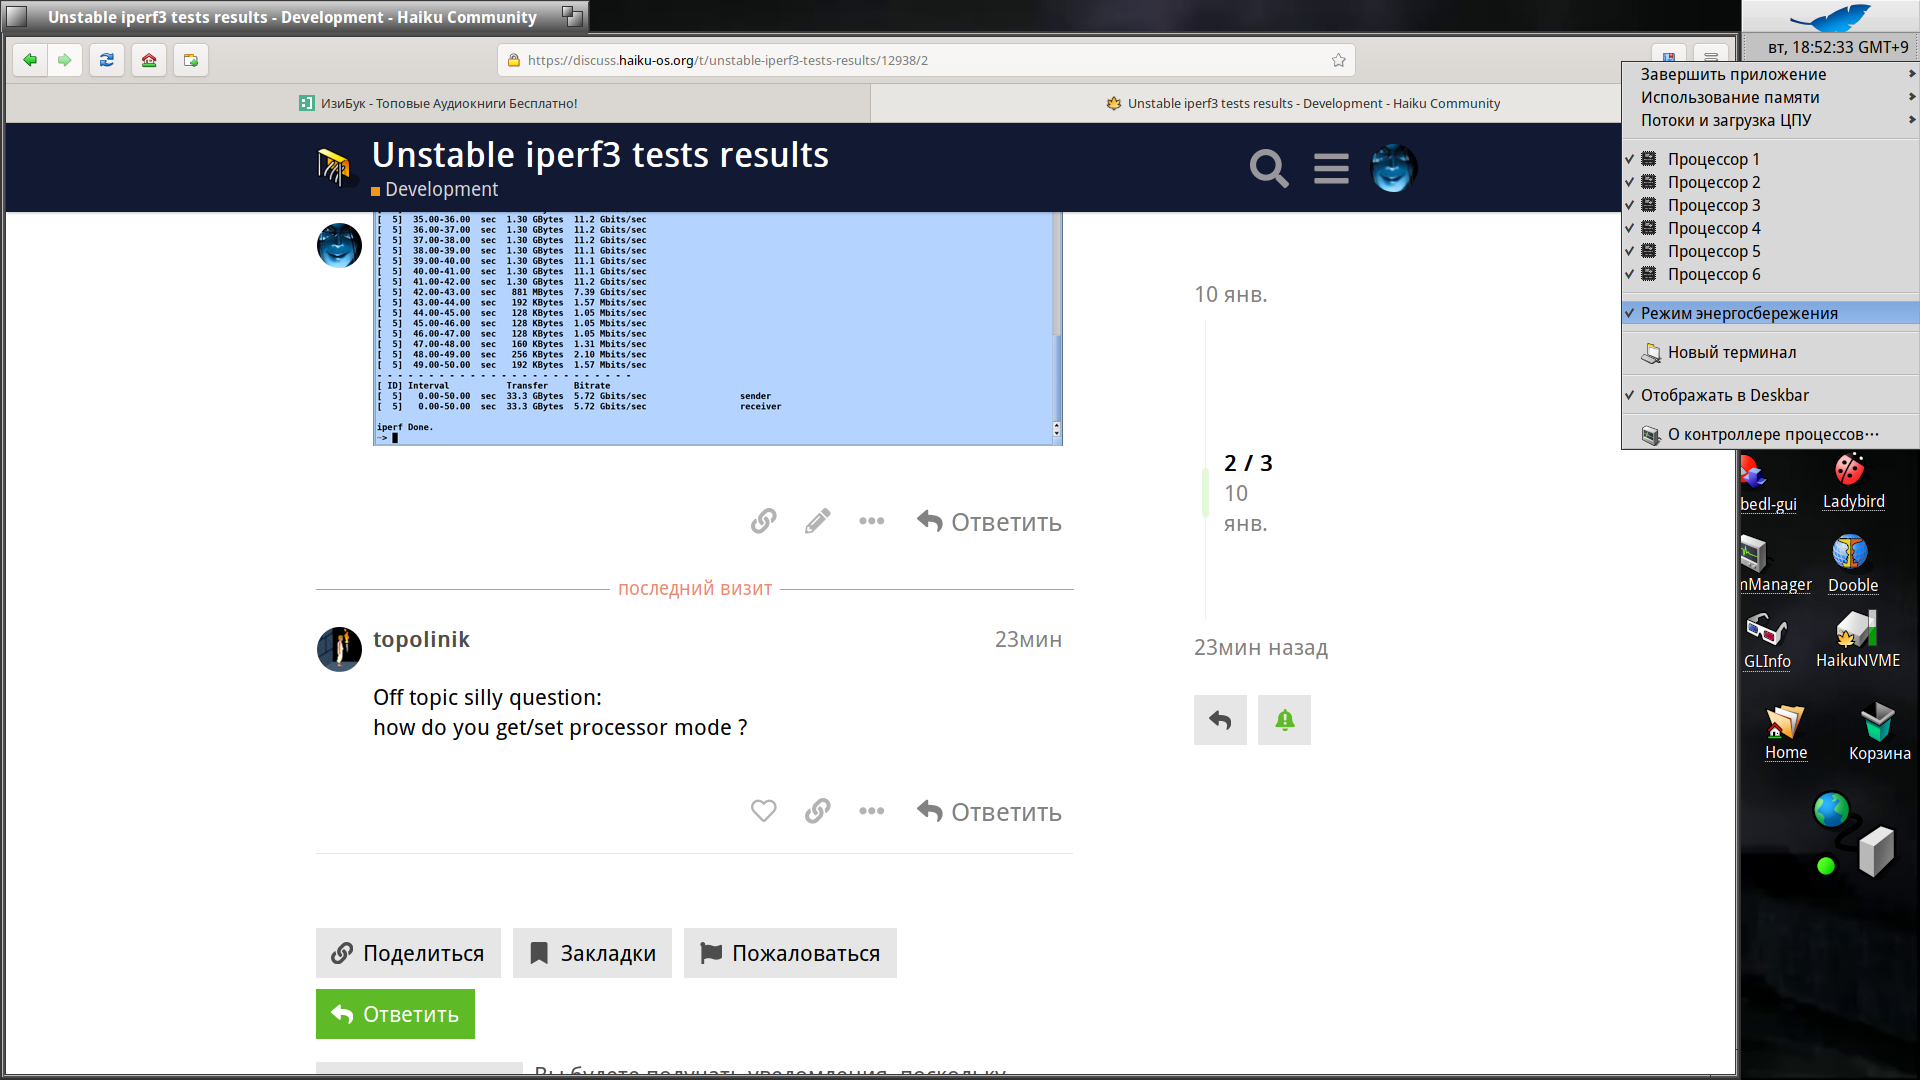Open GLInfo desktop icon
The width and height of the screenshot is (1920, 1080).
tap(1767, 640)
